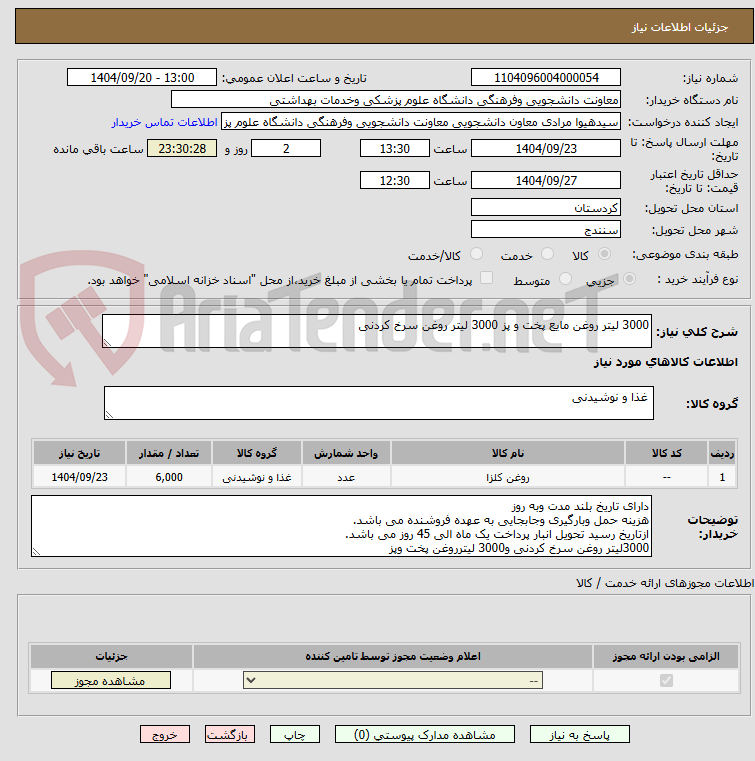Image resolution: width=755 pixels, height=761 pixels.
Task: Toggle the الزامی بودن ارائه مجوز checkbox
Action: tap(666, 680)
